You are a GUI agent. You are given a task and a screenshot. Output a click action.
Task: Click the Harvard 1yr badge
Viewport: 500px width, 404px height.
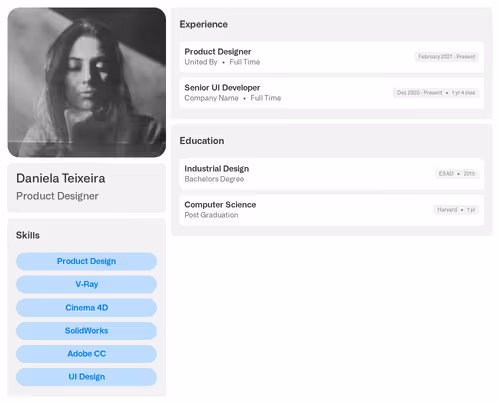point(456,210)
